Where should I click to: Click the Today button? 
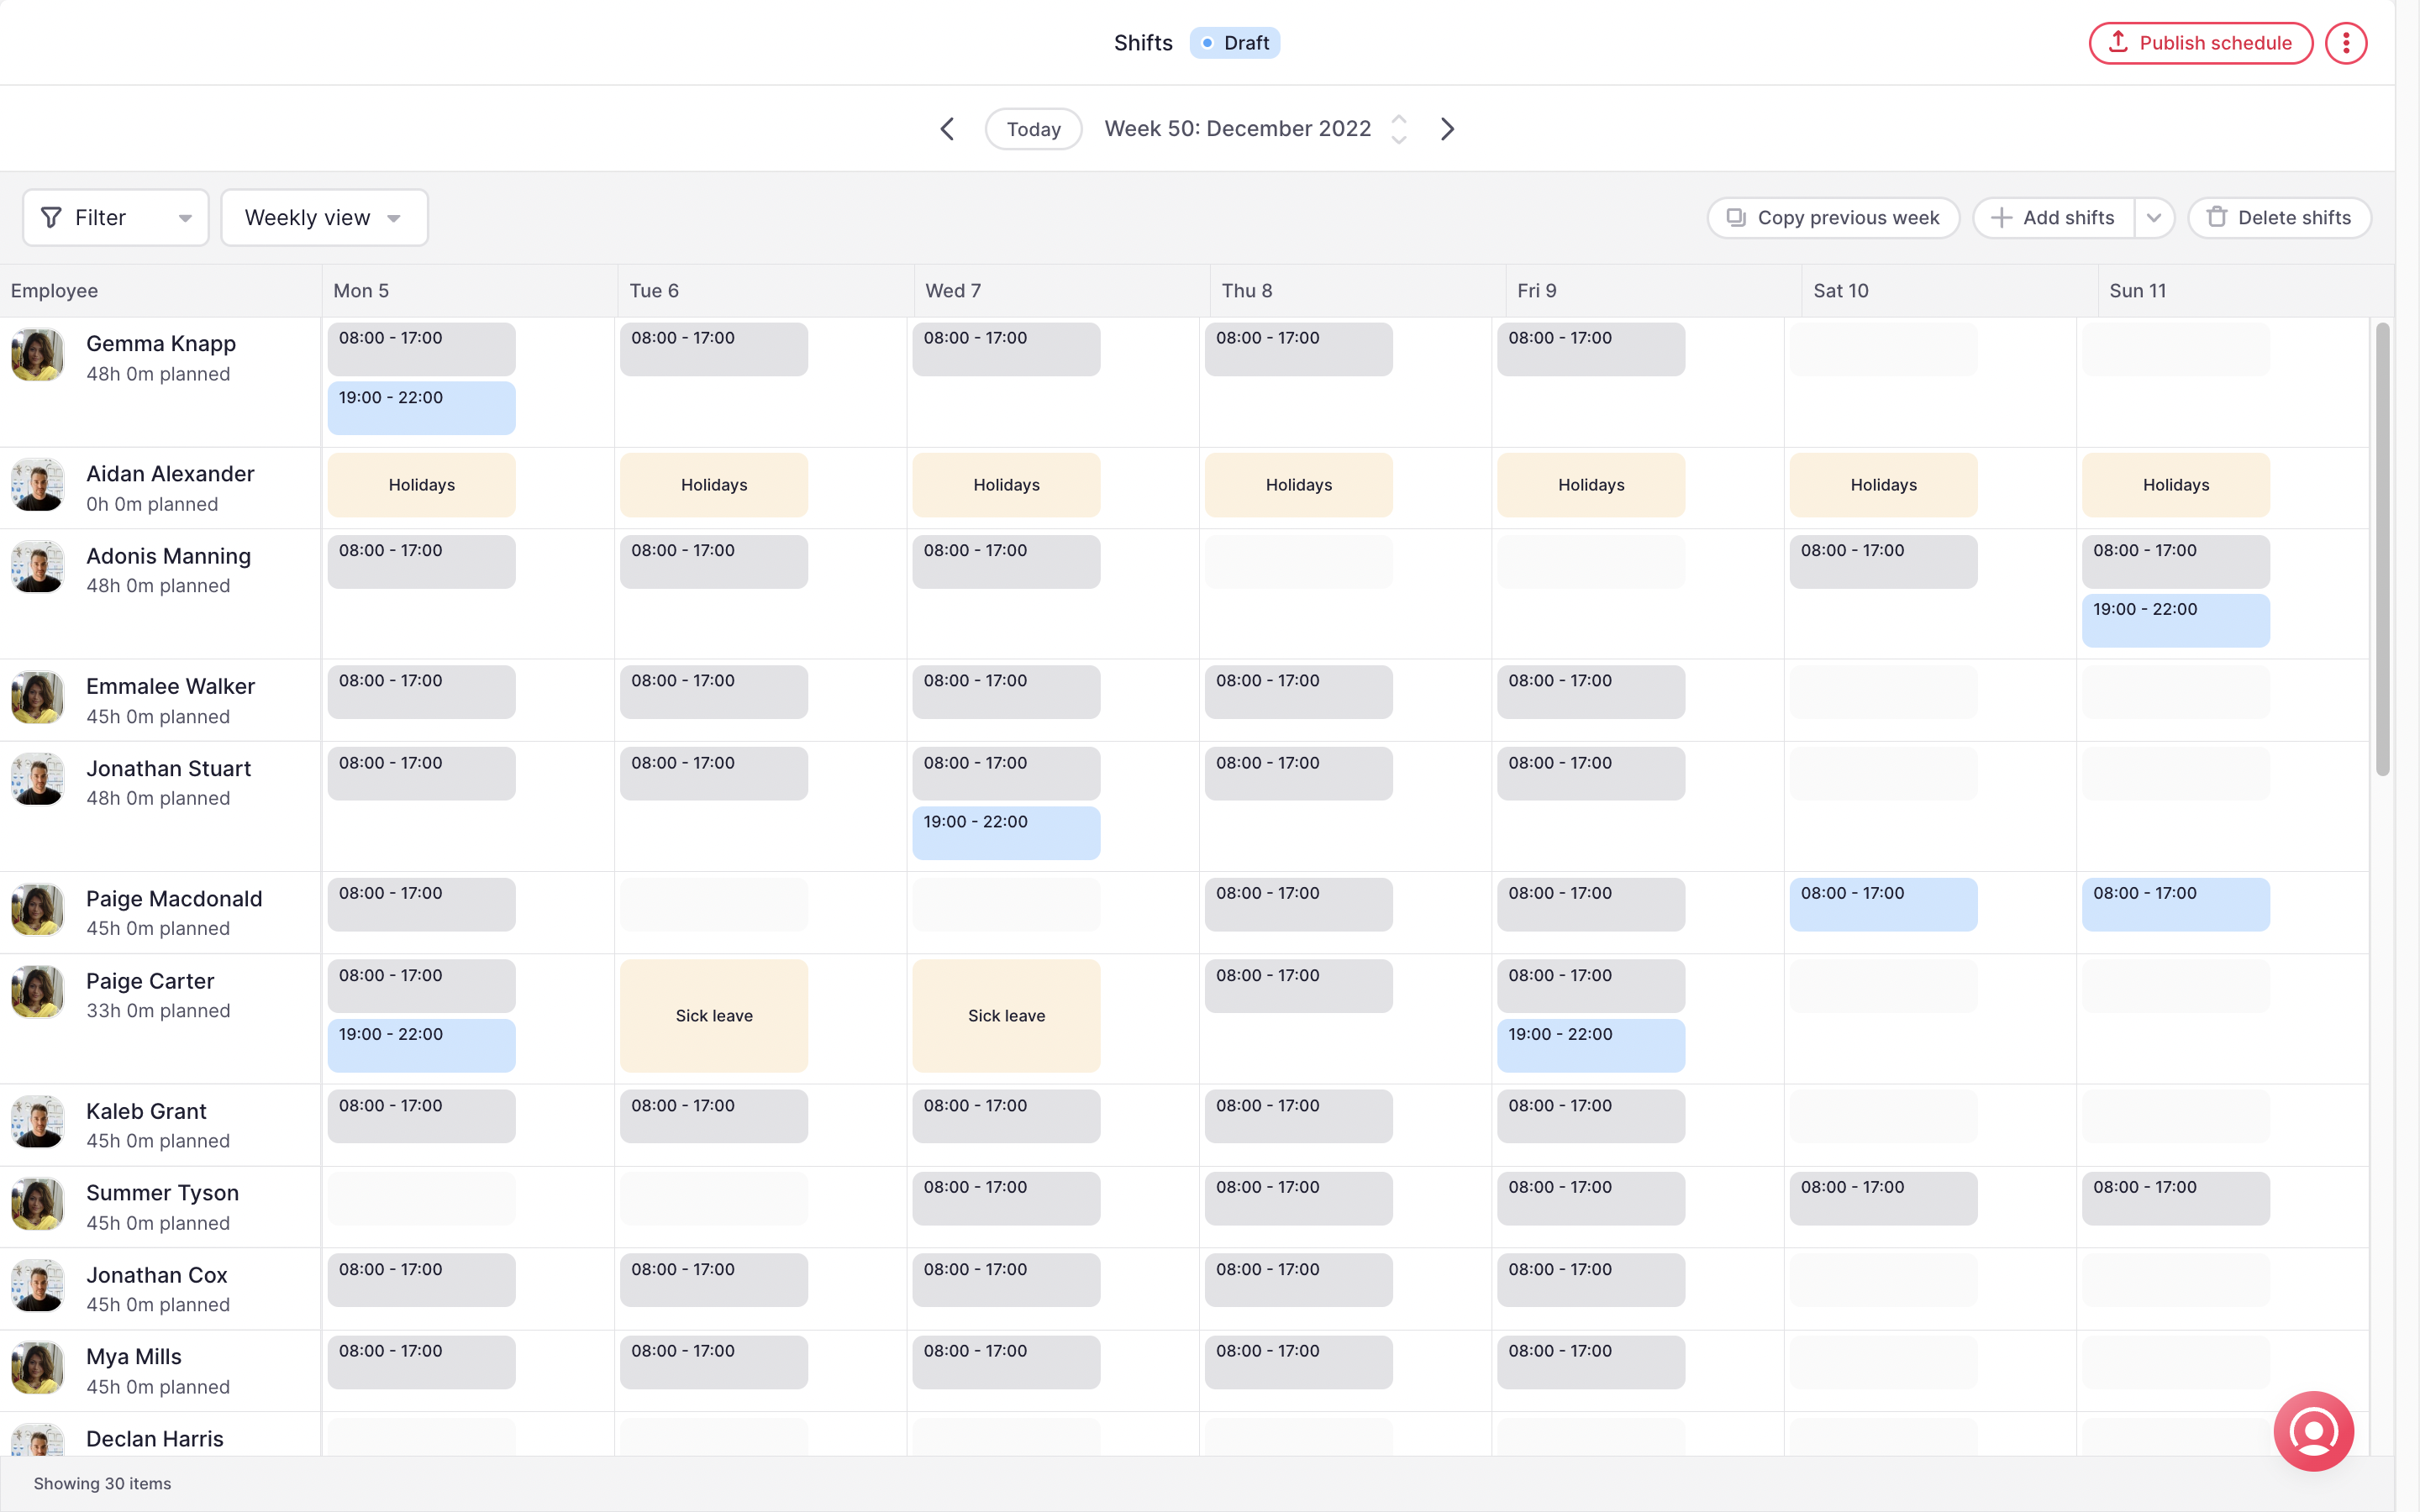(x=1033, y=128)
